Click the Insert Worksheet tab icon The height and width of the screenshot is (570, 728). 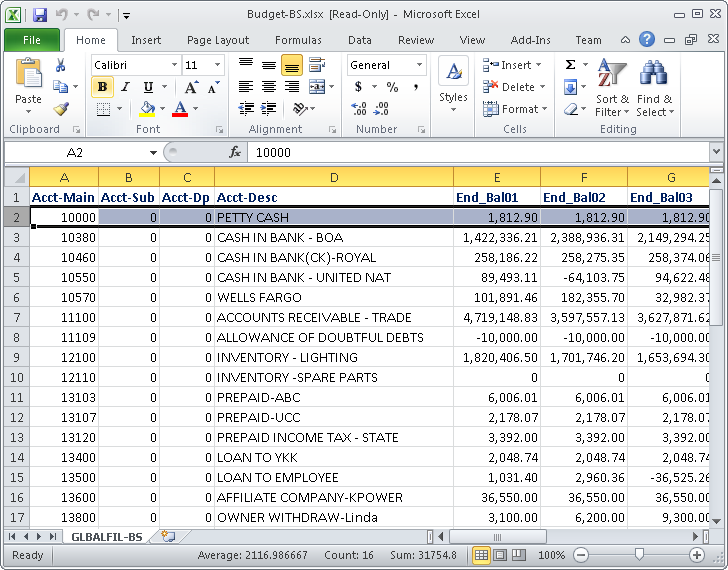coord(168,537)
